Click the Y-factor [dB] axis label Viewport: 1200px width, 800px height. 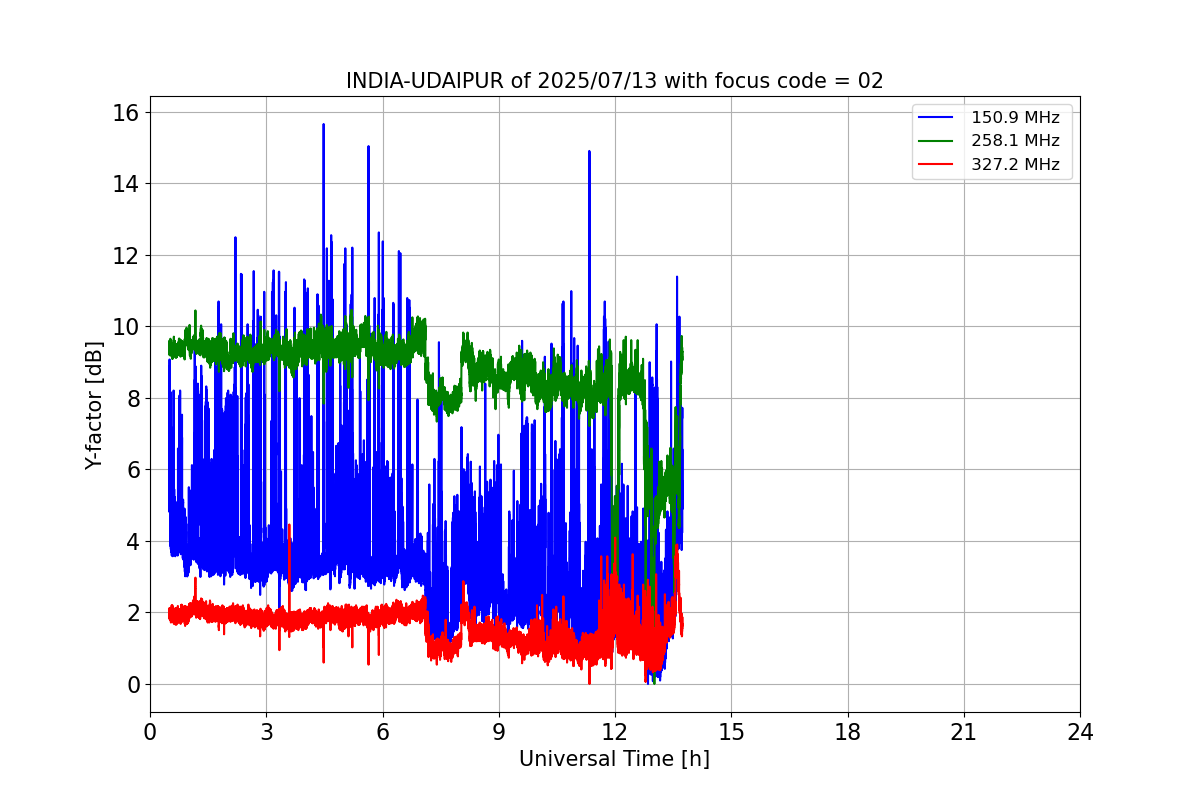(x=94, y=404)
